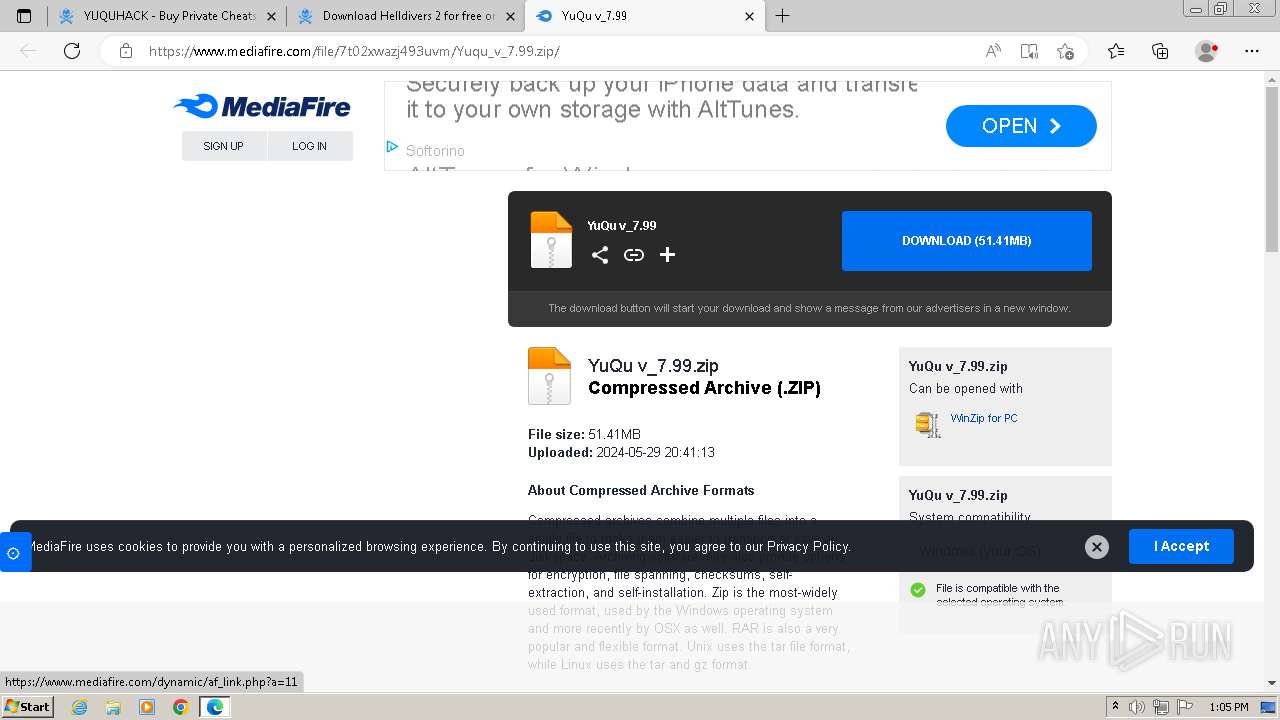Viewport: 1280px width, 720px height.
Task: Open Collections icon in Edge toolbar
Action: point(1160,51)
